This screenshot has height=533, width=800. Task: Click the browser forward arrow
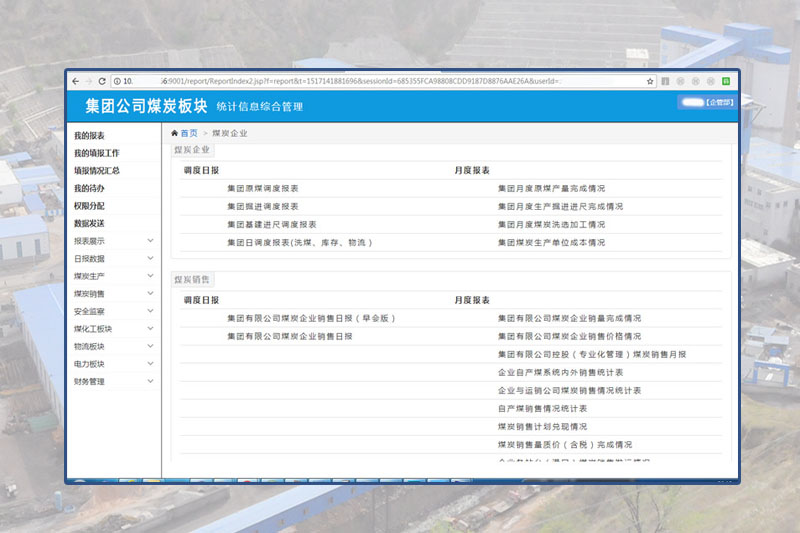[x=89, y=81]
